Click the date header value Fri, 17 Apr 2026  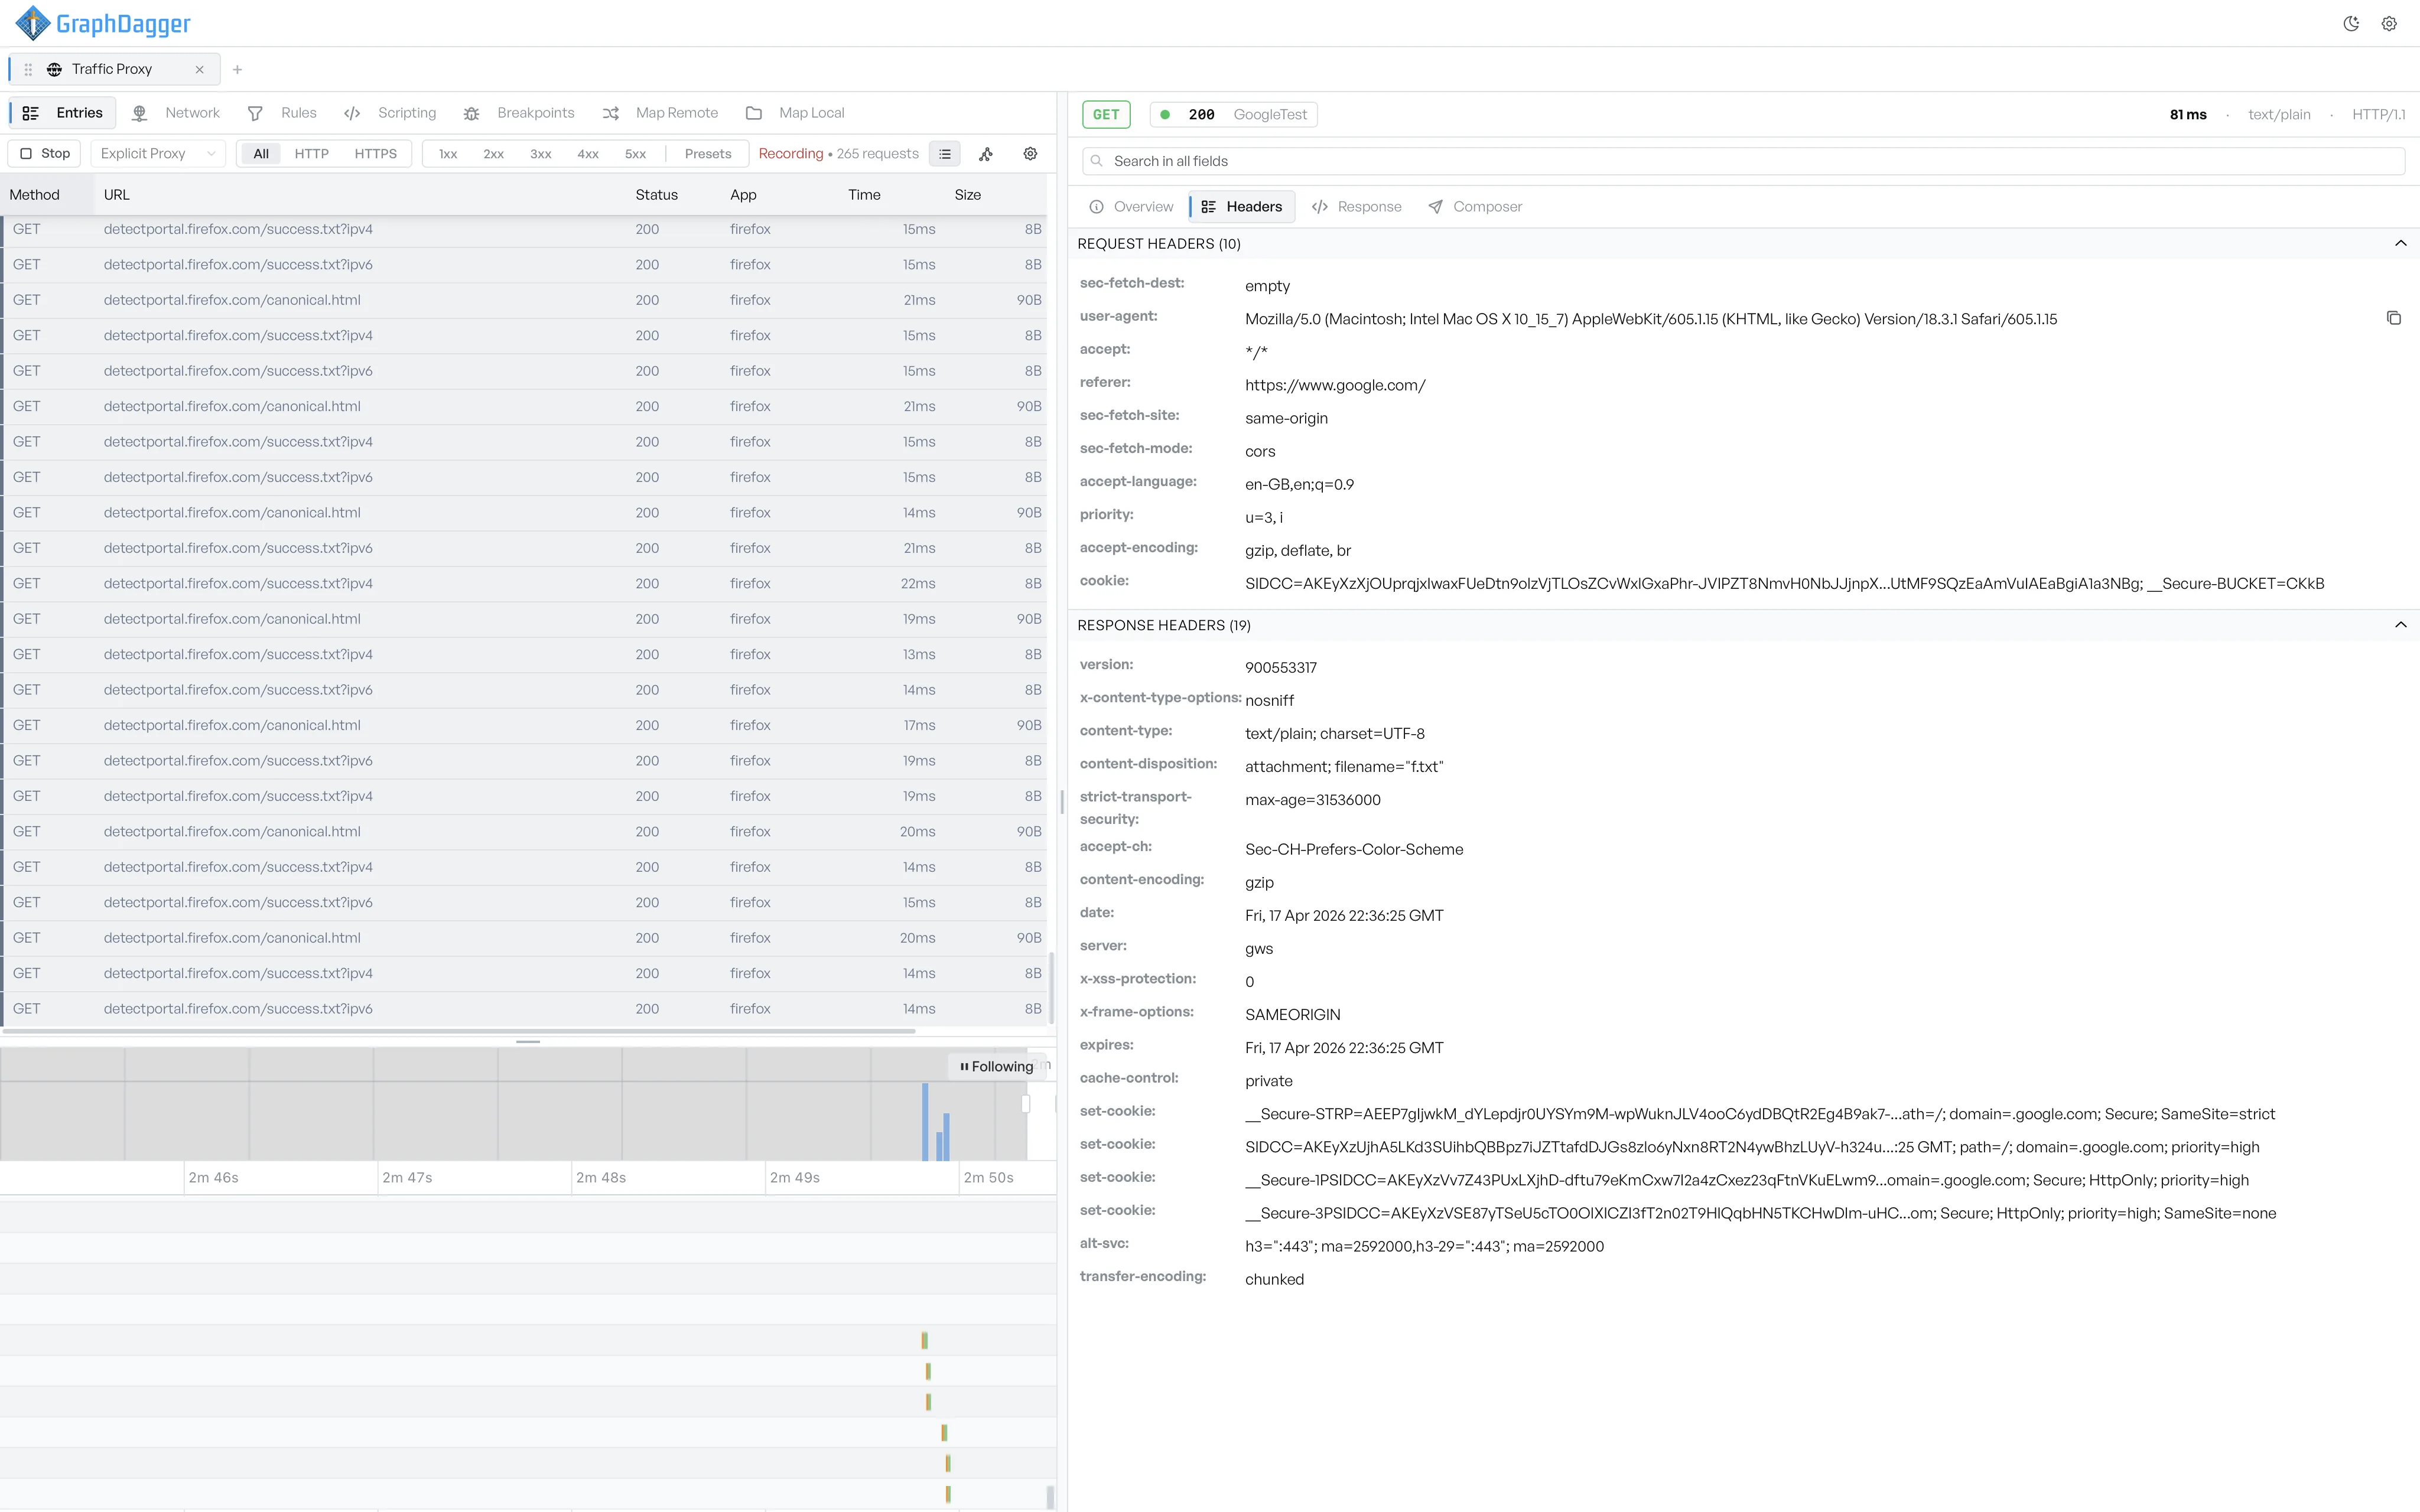point(1344,916)
